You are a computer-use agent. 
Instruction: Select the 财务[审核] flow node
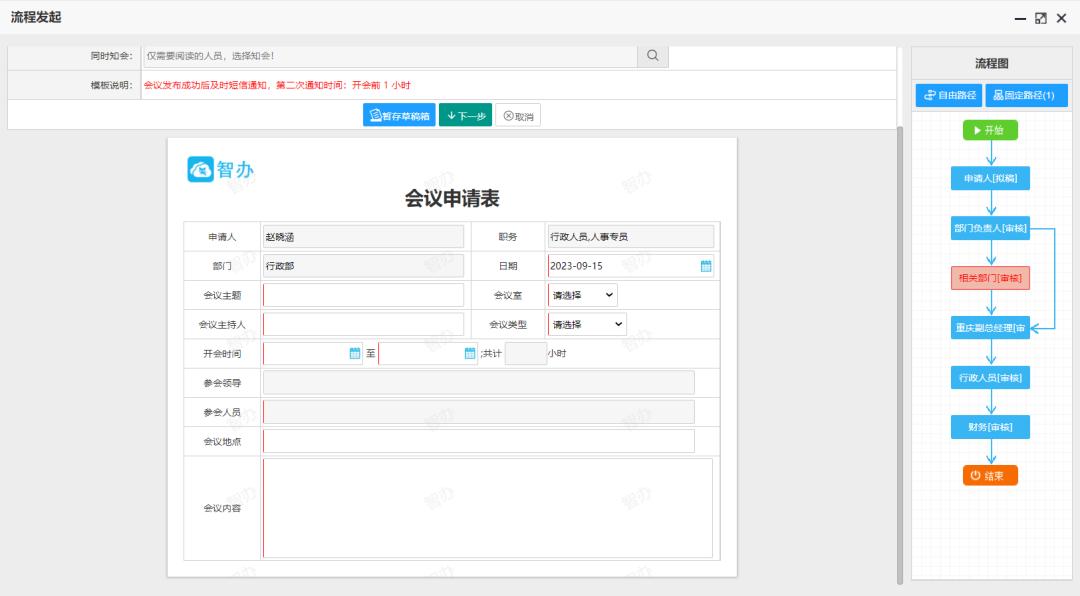click(990, 426)
